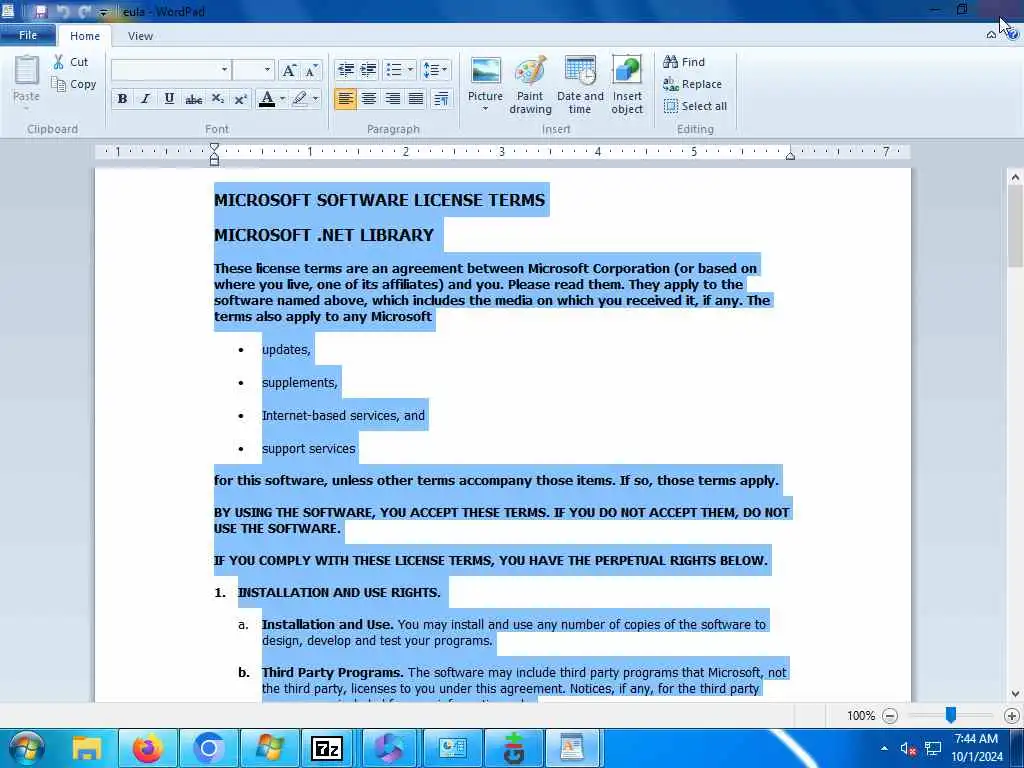Image resolution: width=1024 pixels, height=768 pixels.
Task: Switch to the View tab
Action: (140, 36)
